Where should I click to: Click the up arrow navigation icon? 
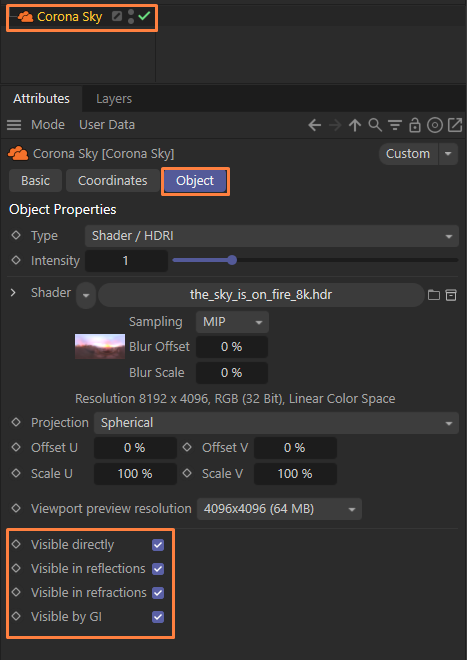point(355,125)
